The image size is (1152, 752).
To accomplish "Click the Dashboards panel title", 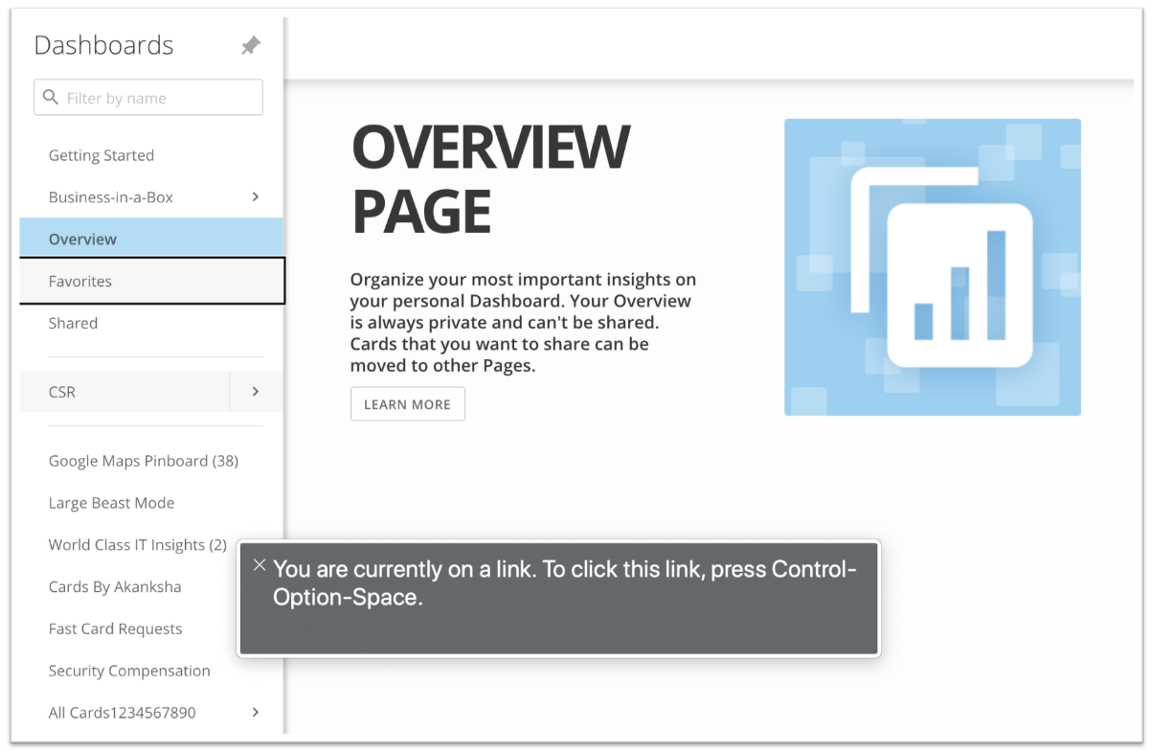I will pos(103,44).
